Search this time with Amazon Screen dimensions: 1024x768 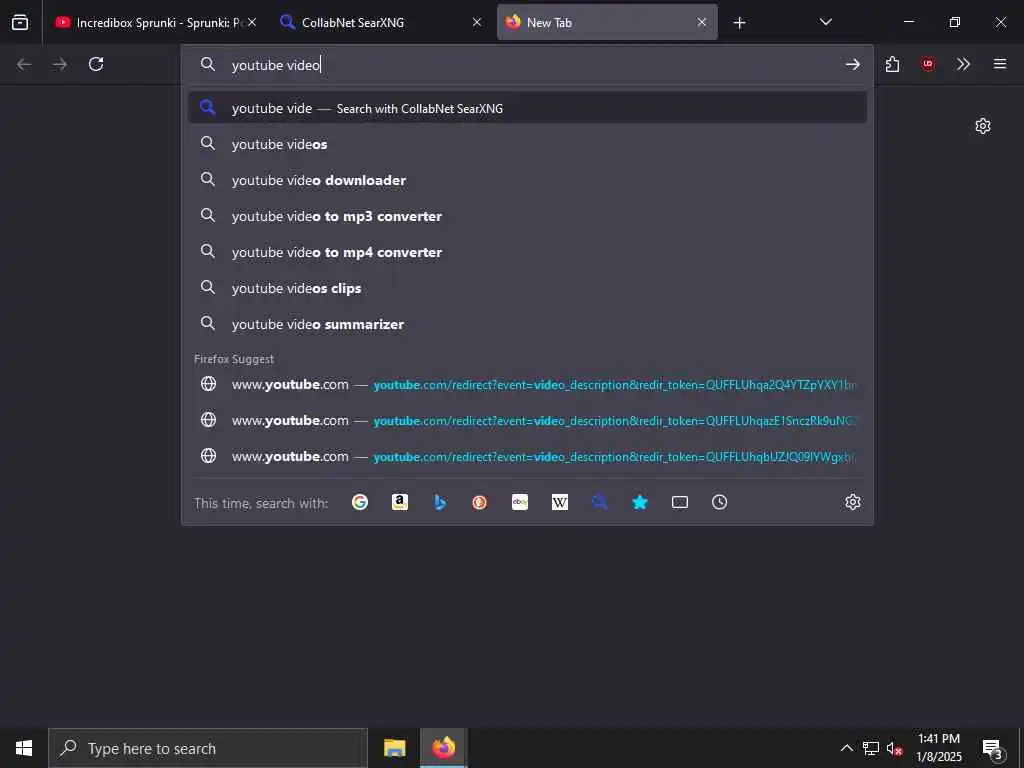400,502
